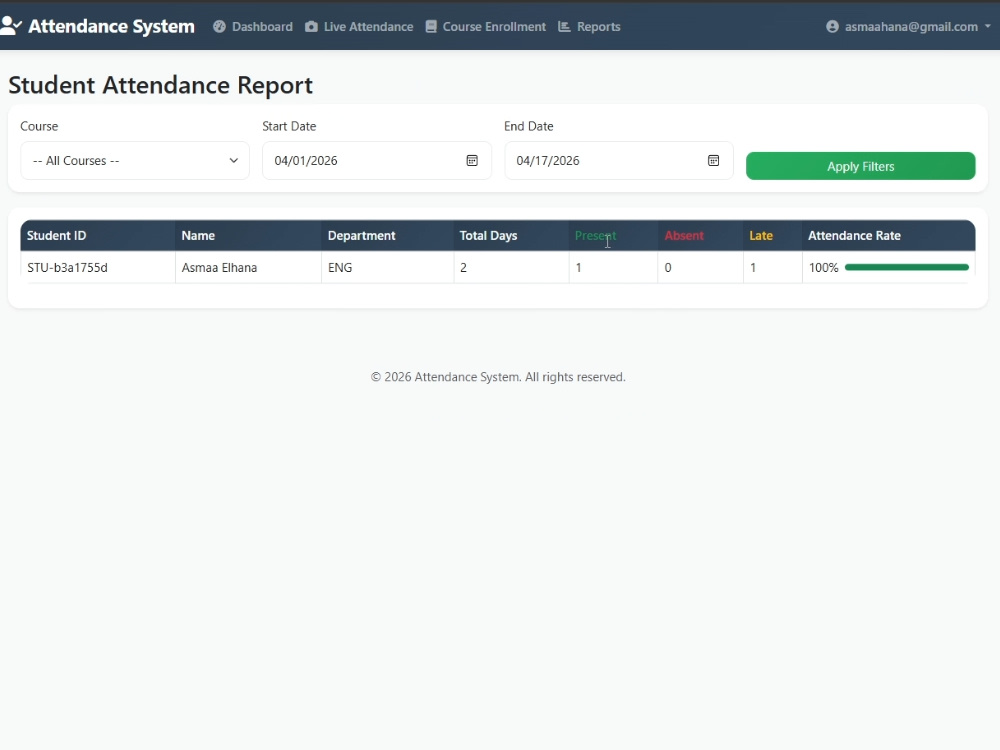The width and height of the screenshot is (1000, 750).
Task: Click the Reports chart icon
Action: tap(564, 27)
